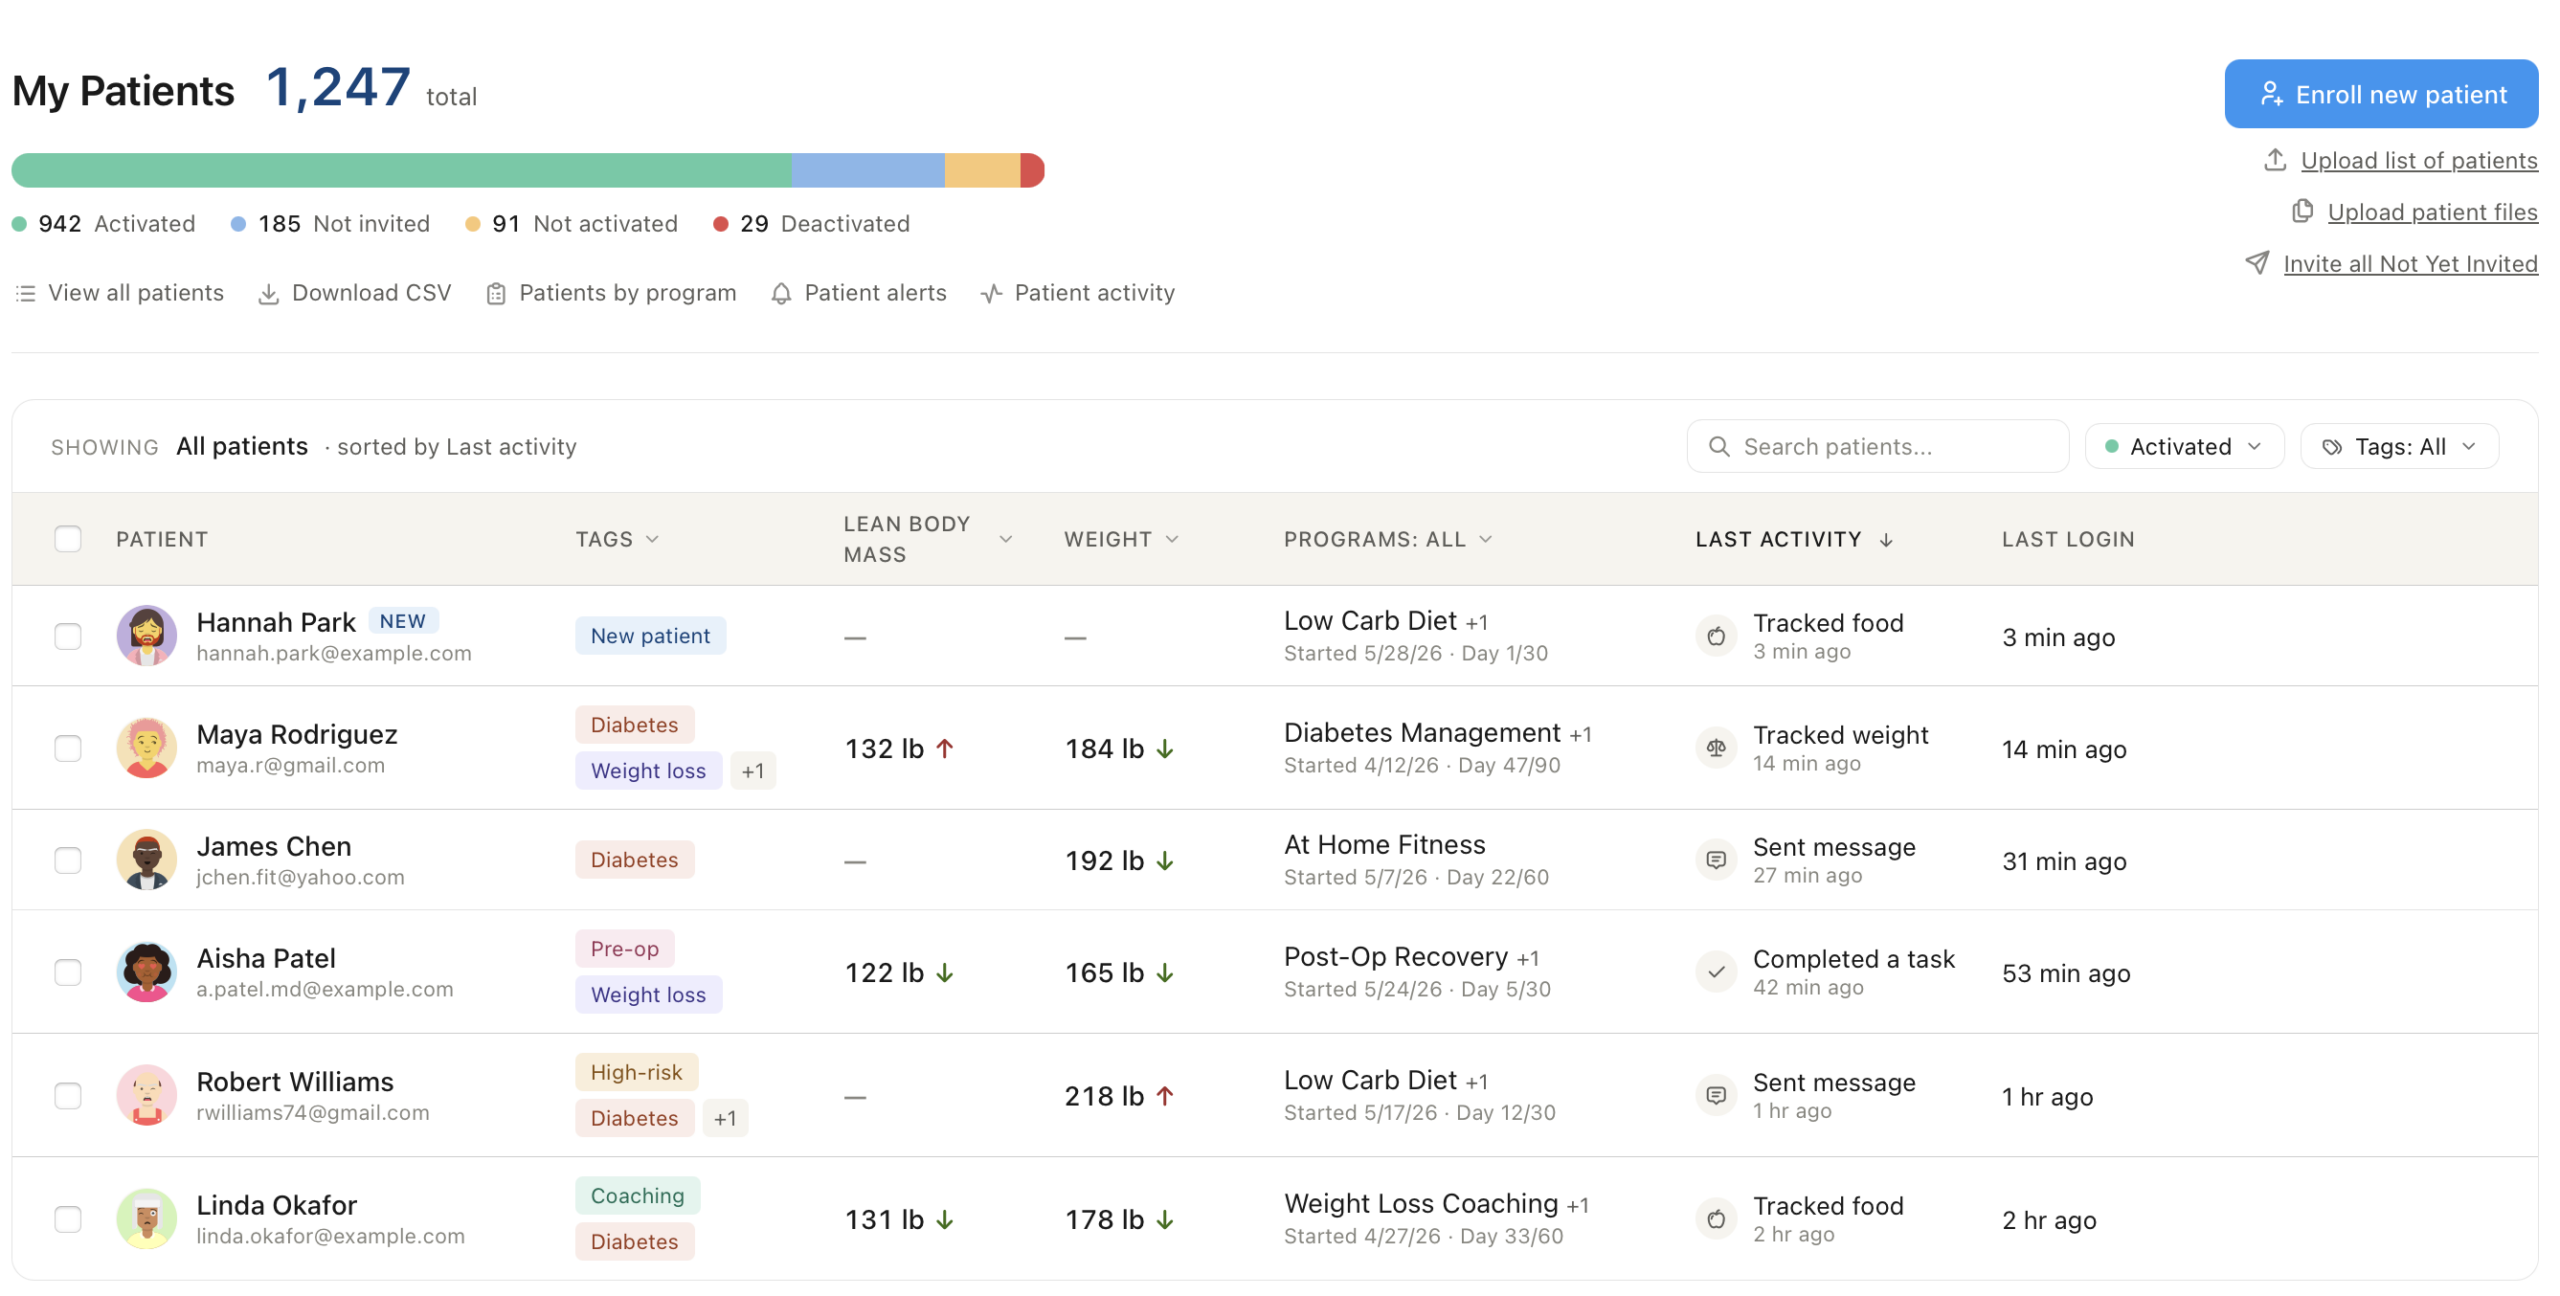This screenshot has width=2560, height=1296.
Task: Click the pulse icon beside Patient activity
Action: pos(991,294)
